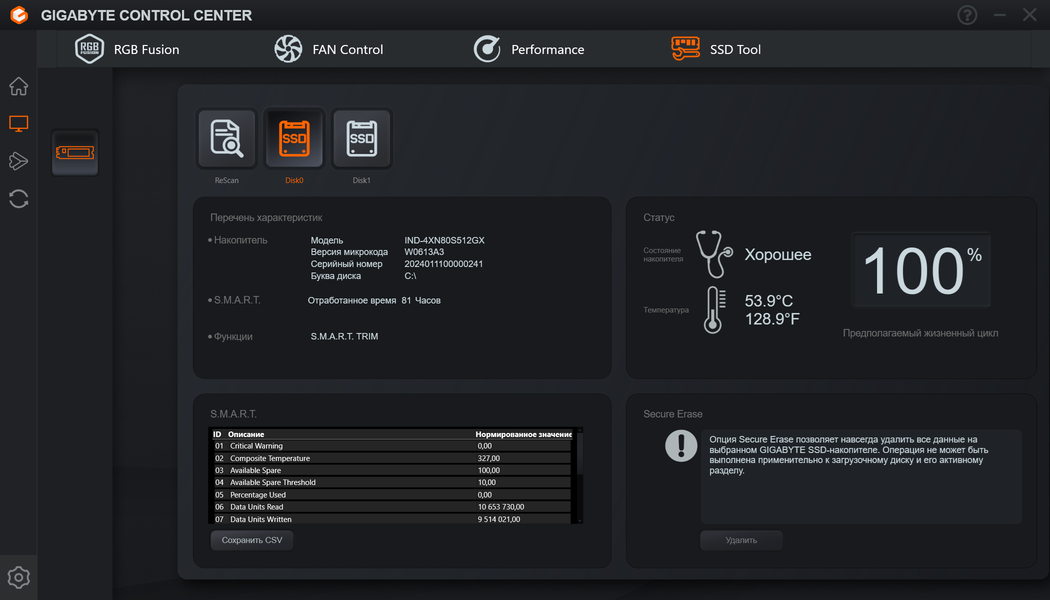The image size is (1050, 600).
Task: Click the Хорошее drive status text
Action: (x=778, y=254)
